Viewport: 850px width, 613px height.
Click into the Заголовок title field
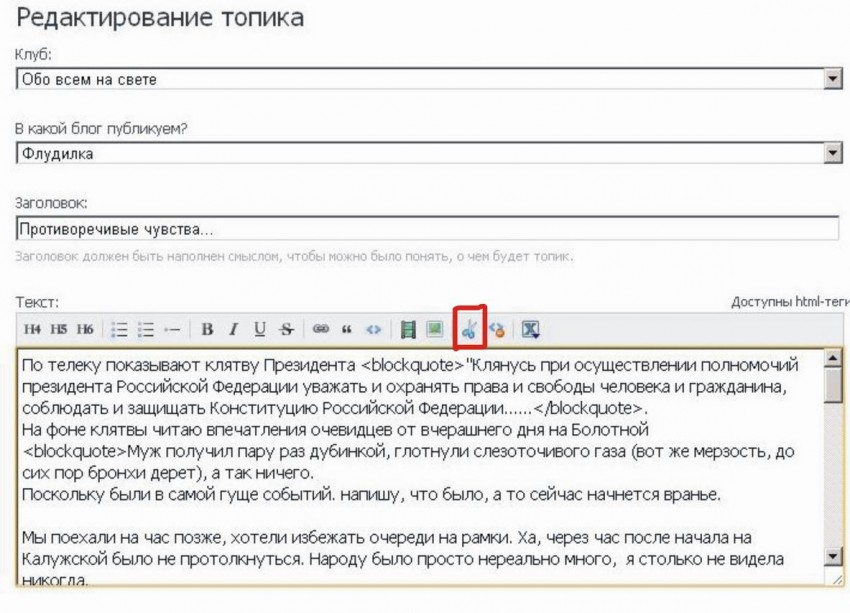[x=427, y=229]
